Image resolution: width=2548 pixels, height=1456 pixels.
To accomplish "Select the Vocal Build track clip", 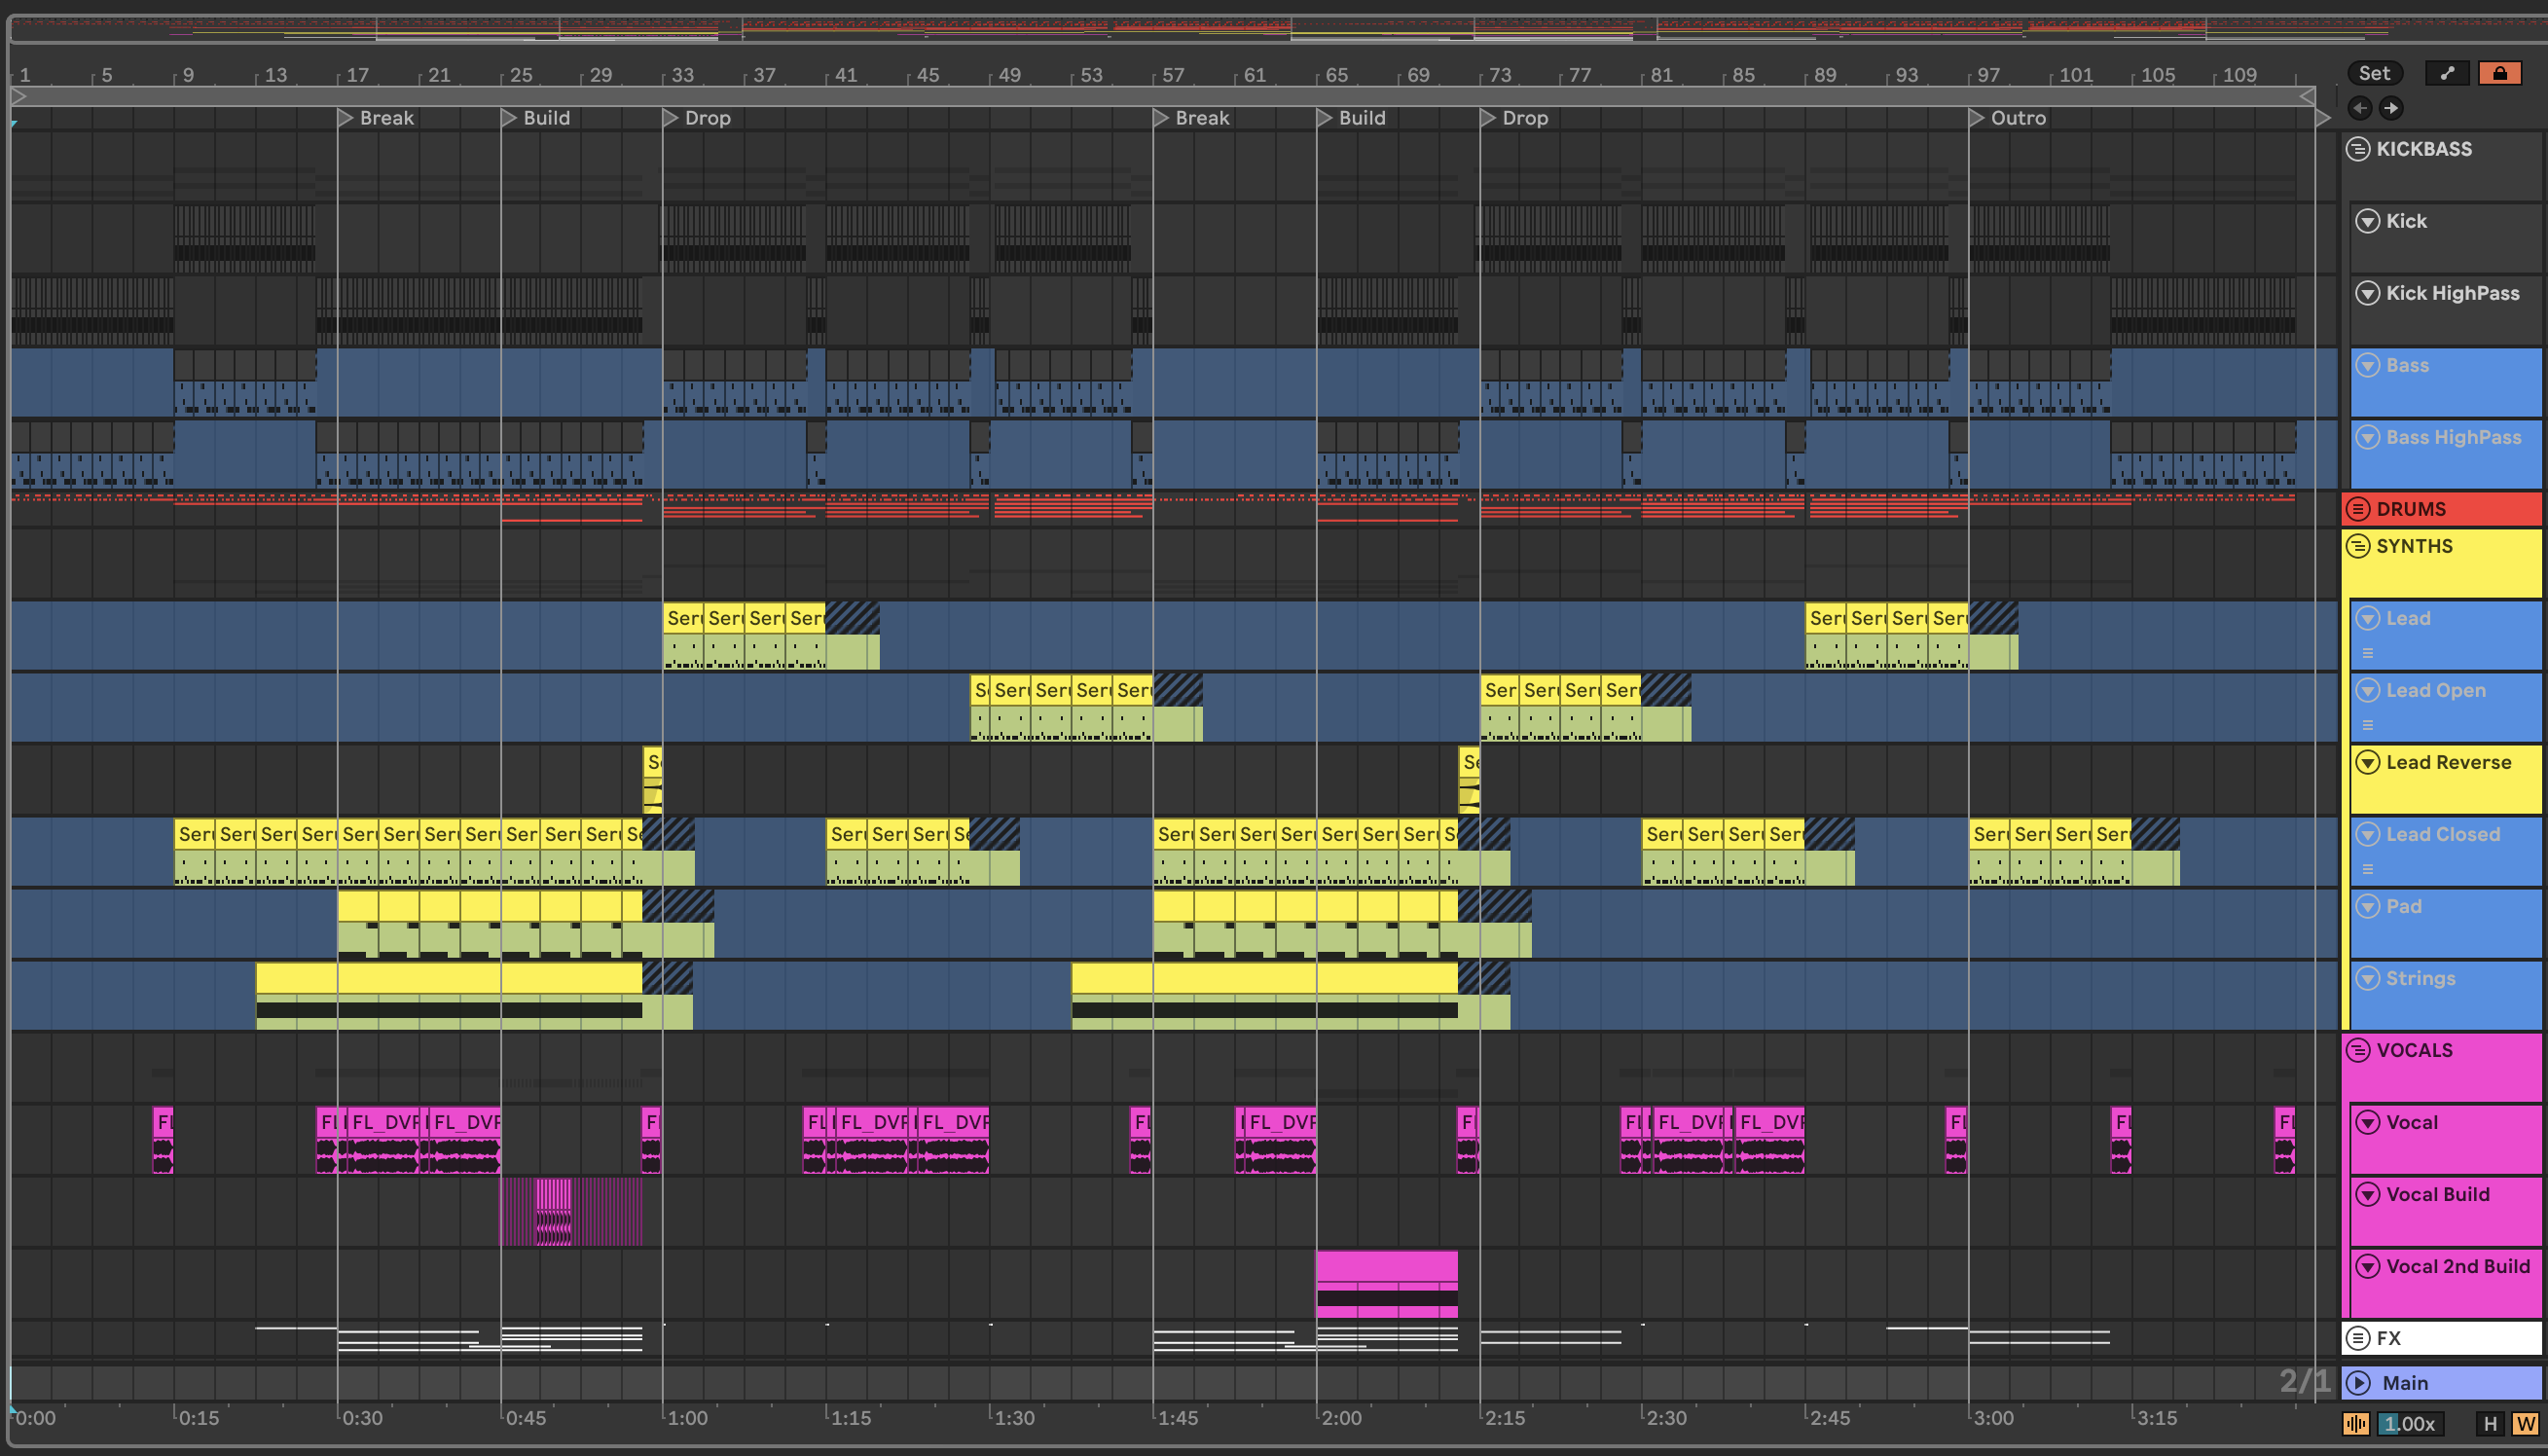I will click(x=571, y=1212).
